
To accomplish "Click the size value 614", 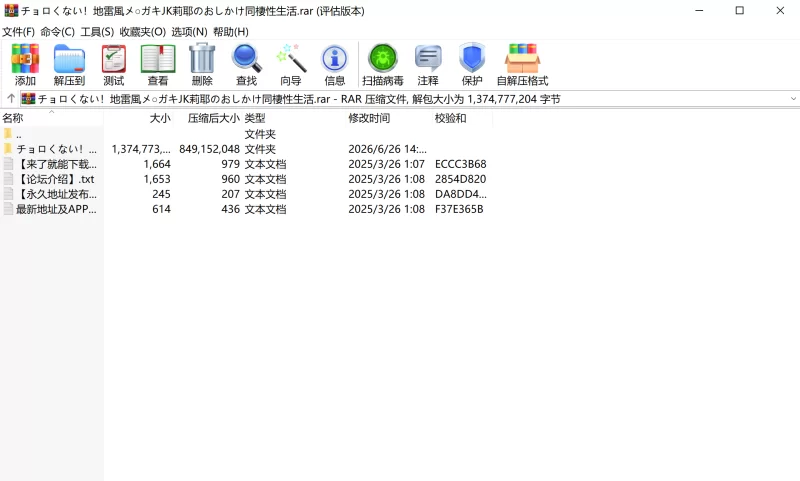I will pos(161,209).
